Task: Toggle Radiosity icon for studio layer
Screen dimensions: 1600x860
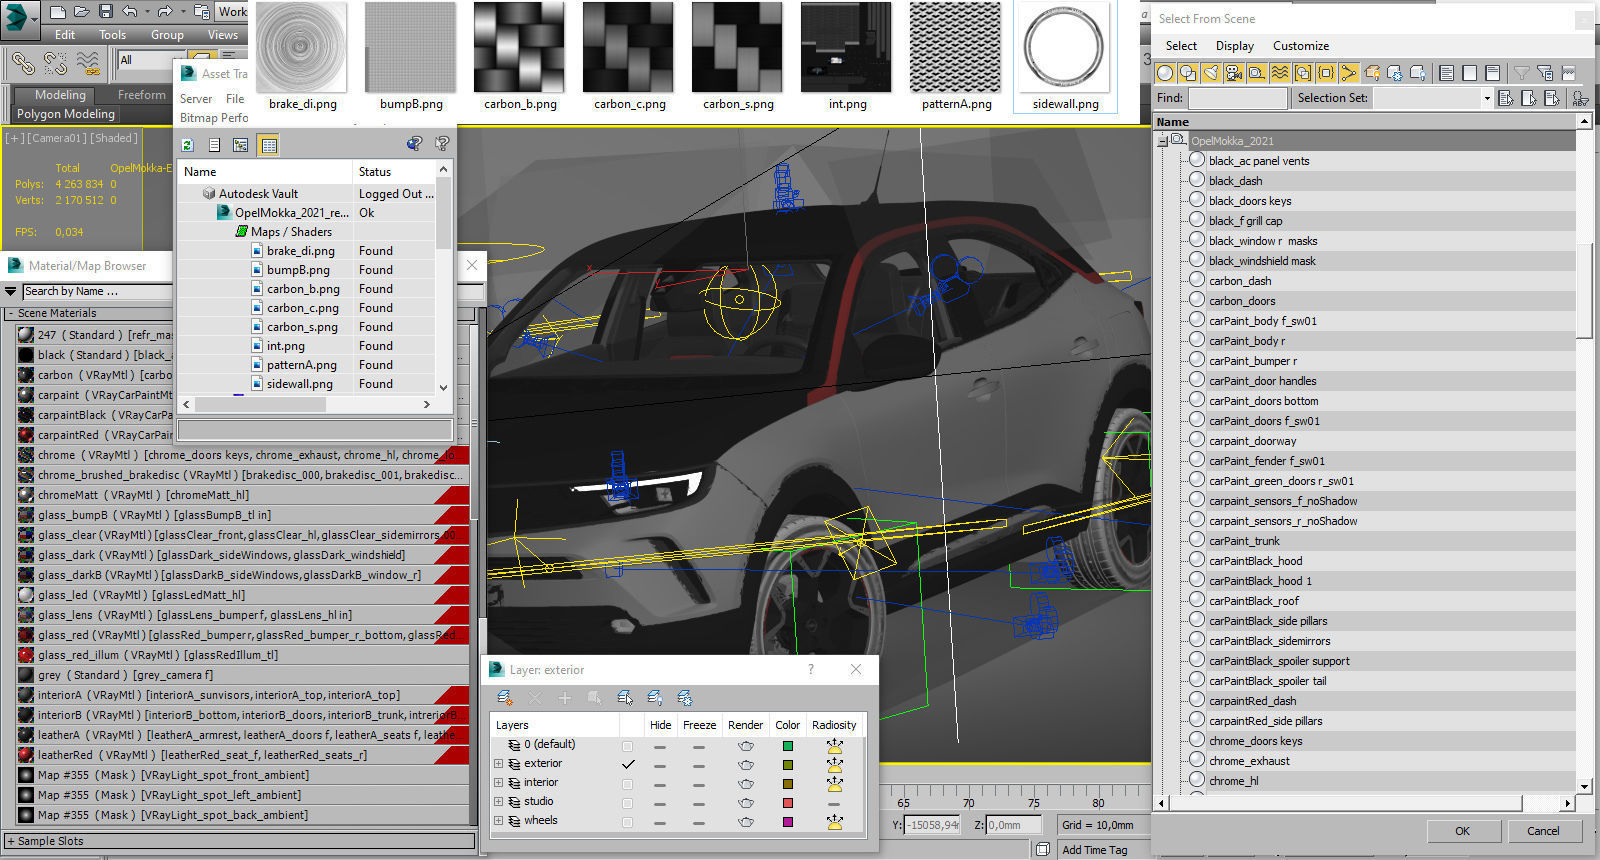Action: 834,803
